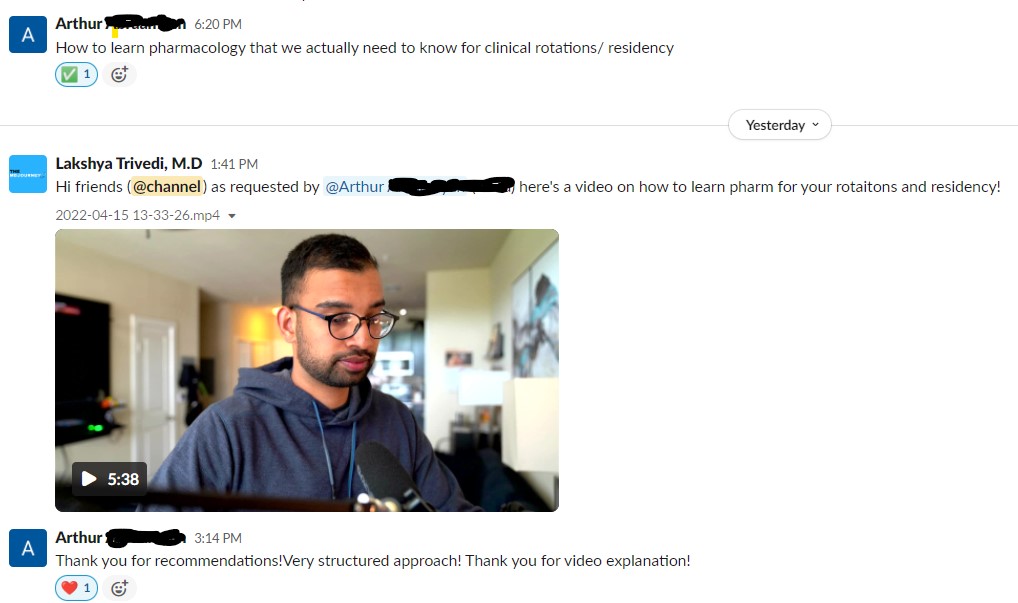Add reaction to the pharmacology question message

pos(119,74)
